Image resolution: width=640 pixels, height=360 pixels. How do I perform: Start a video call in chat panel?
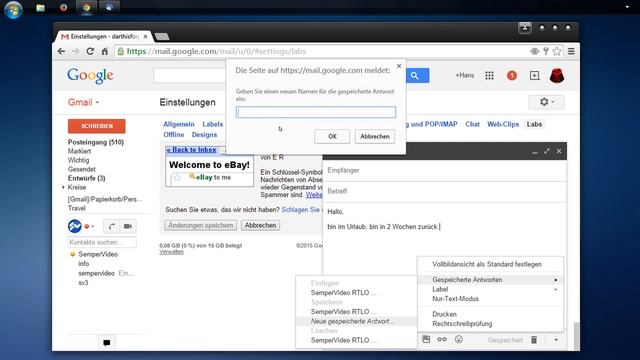tap(128, 226)
